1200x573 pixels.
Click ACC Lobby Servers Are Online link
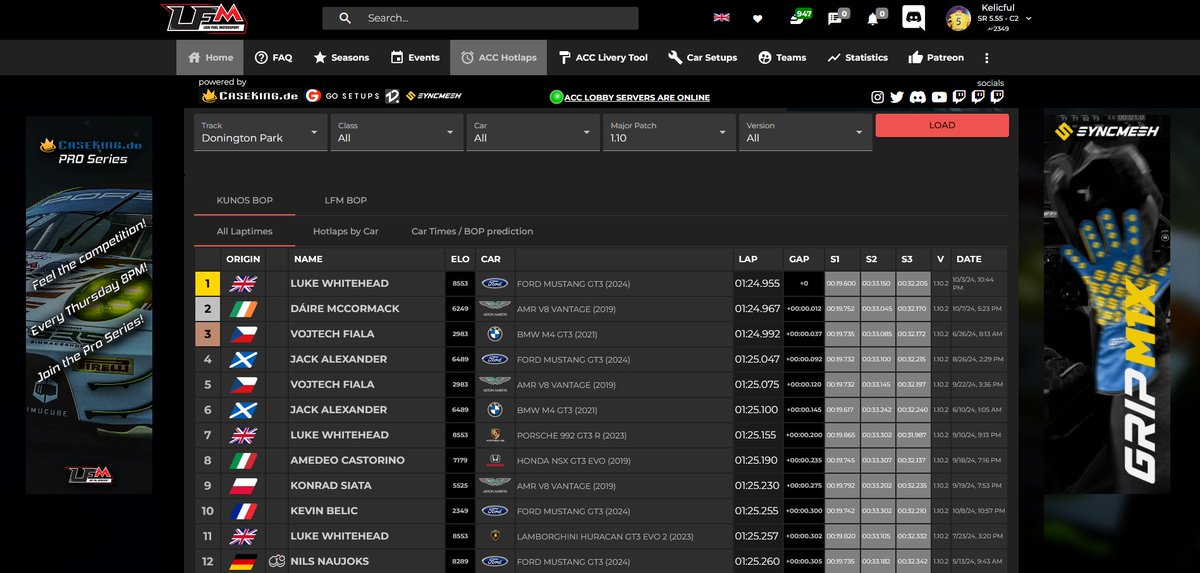coord(637,98)
